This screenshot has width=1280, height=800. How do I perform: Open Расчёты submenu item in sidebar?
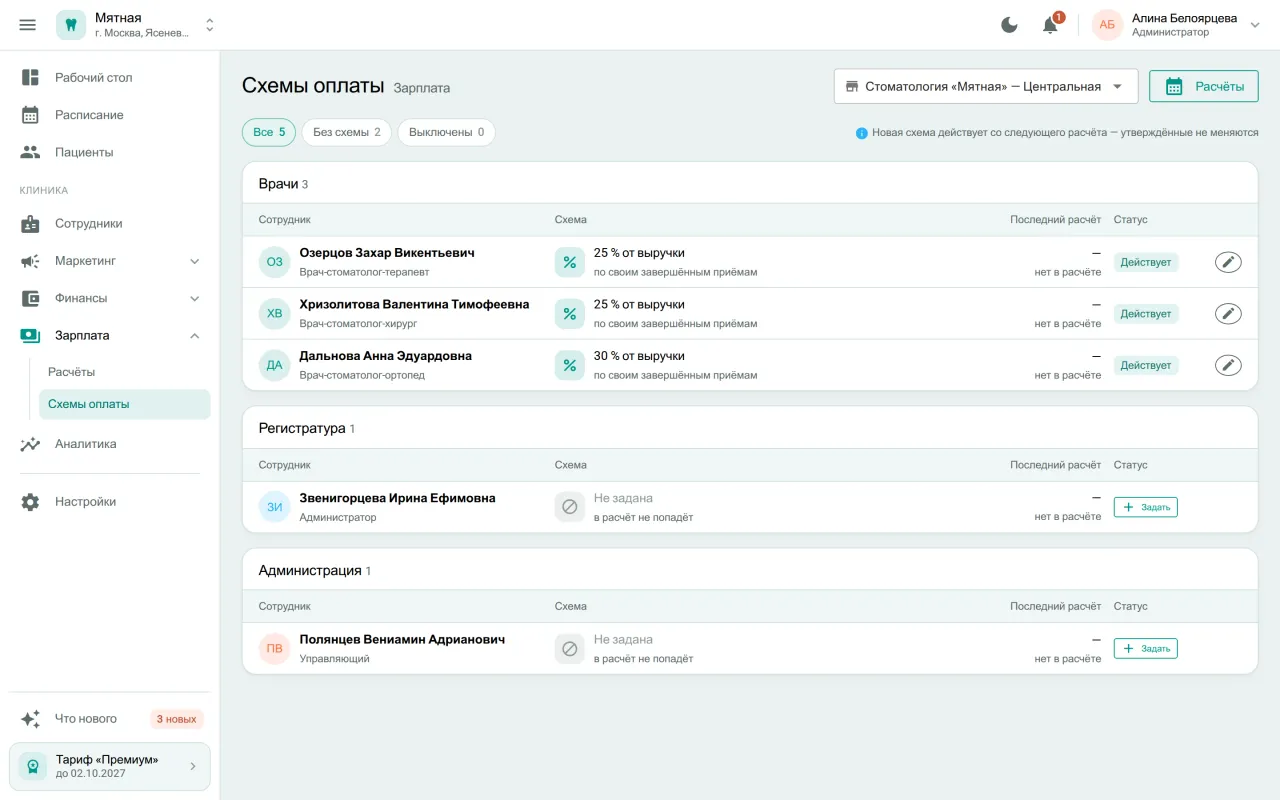(x=124, y=372)
